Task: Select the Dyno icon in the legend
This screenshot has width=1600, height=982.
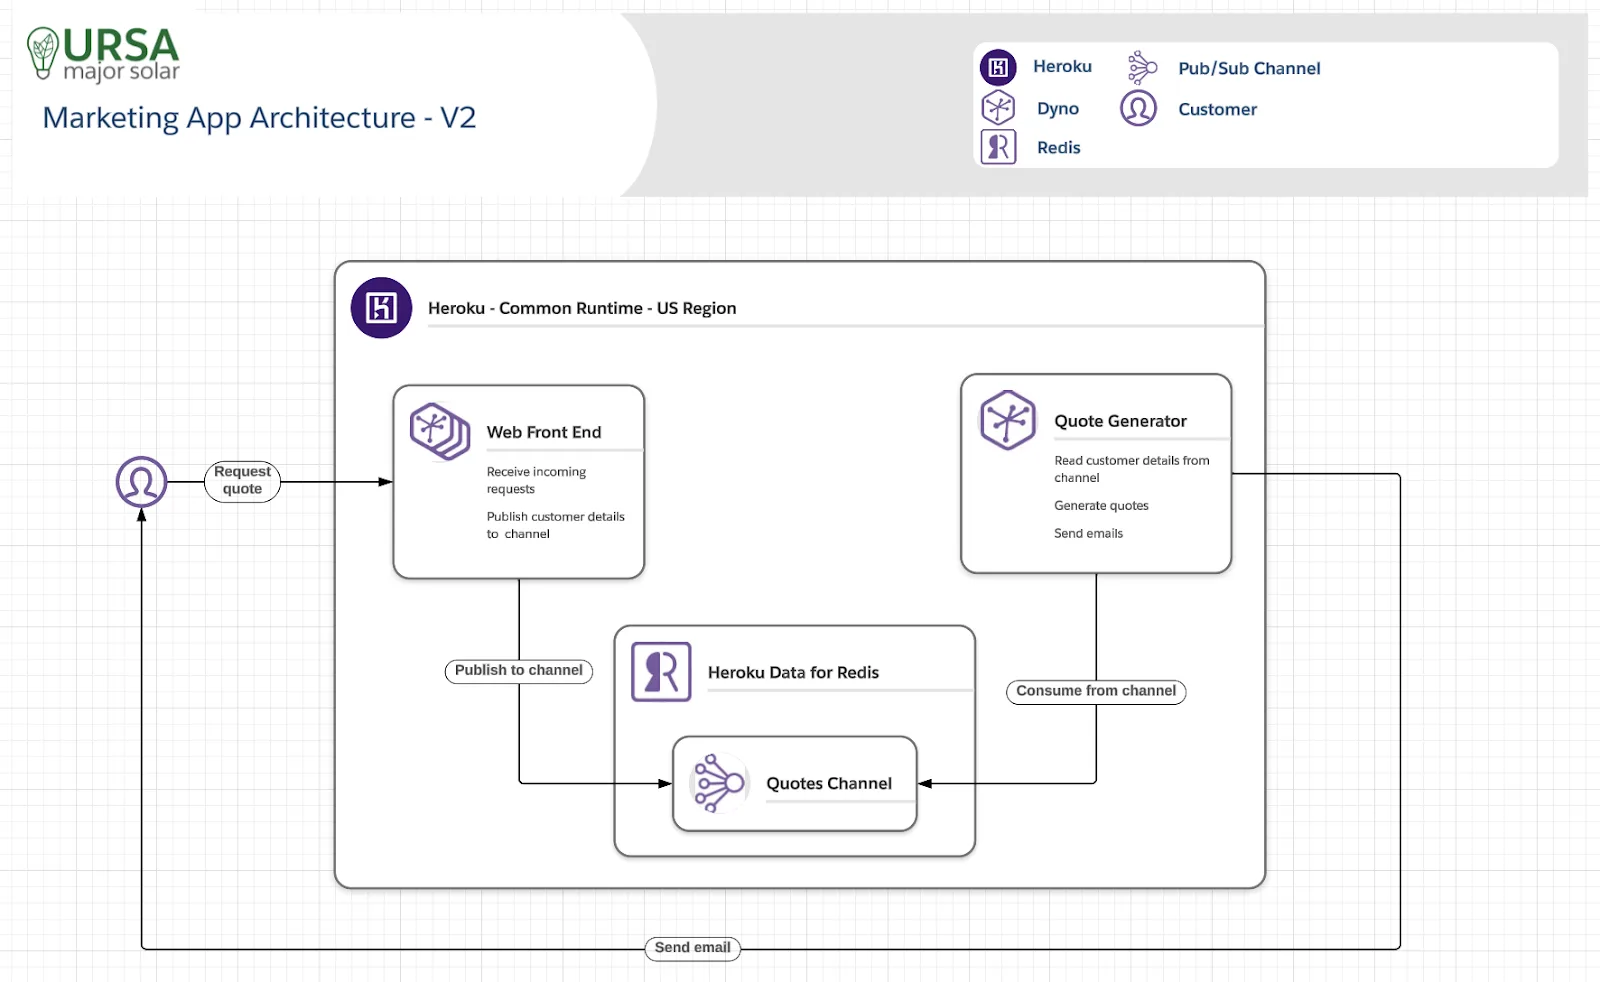Action: tap(998, 108)
